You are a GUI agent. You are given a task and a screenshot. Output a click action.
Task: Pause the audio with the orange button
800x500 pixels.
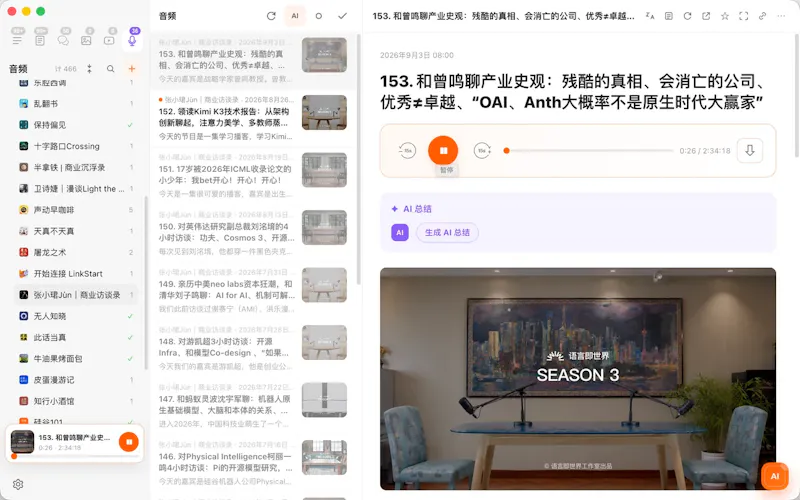click(443, 151)
